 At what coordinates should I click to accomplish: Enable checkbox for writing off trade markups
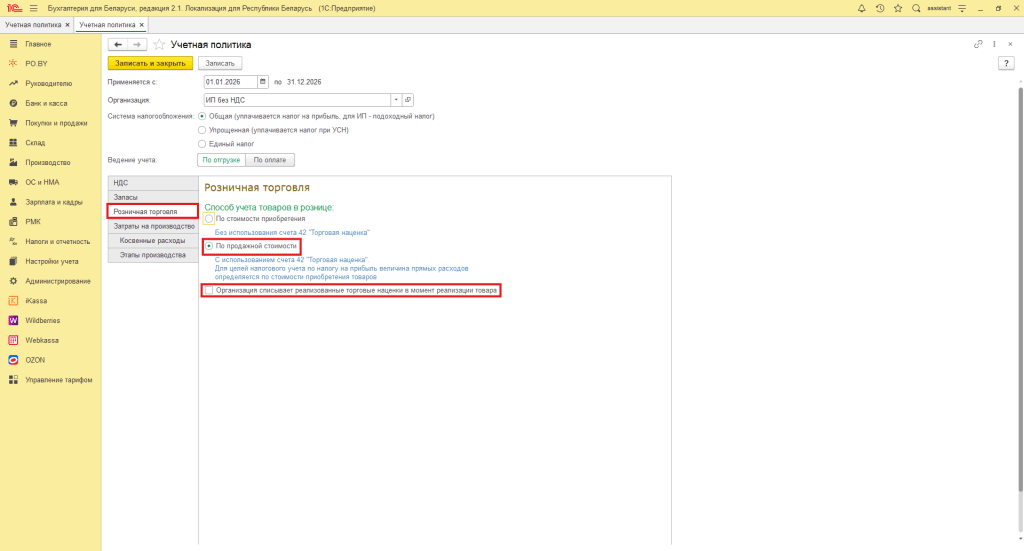click(208, 290)
